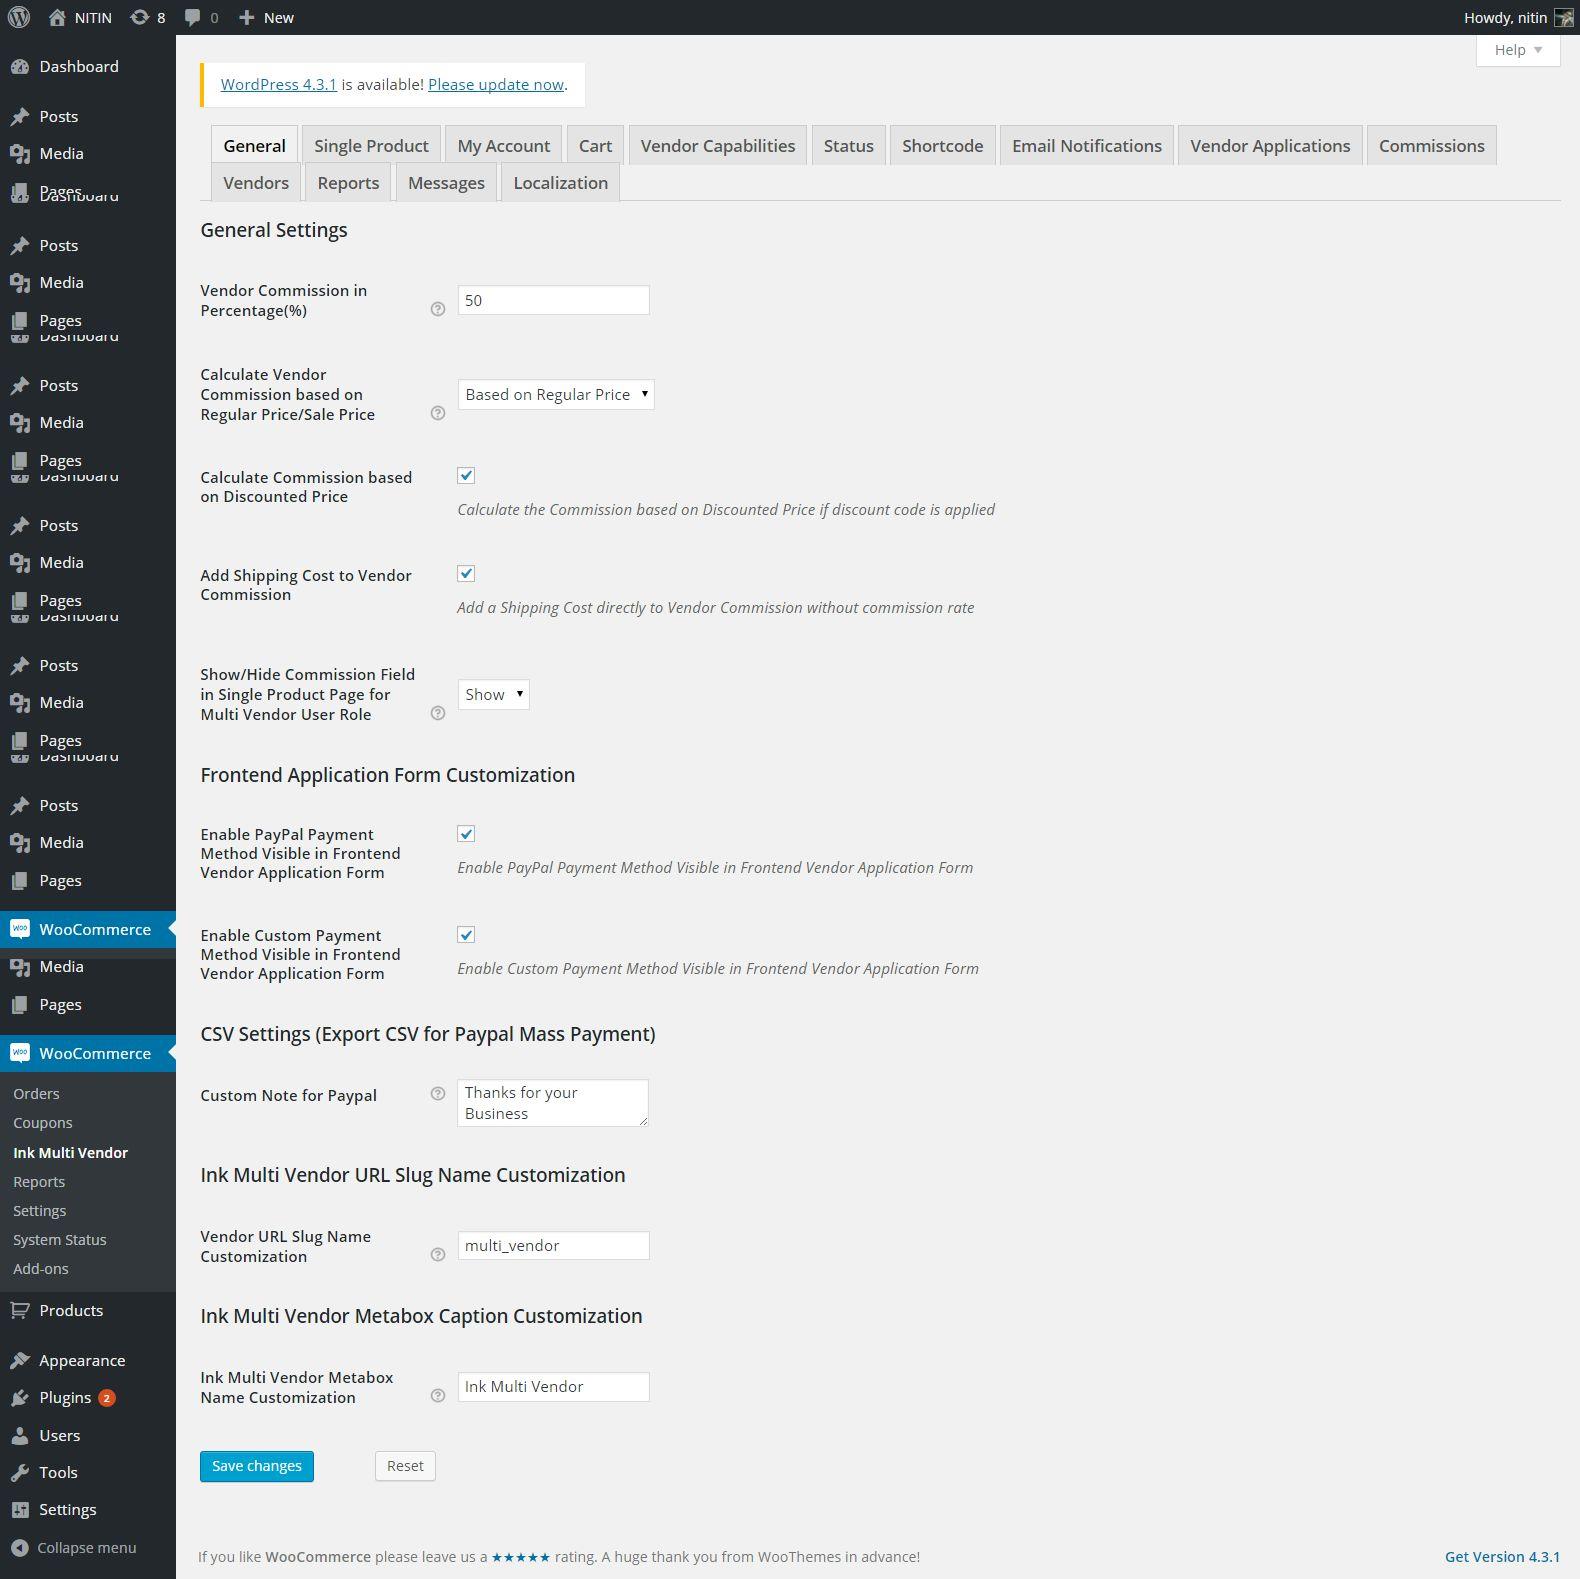Open the user avatar next to Howdy, nitin

(x=1563, y=18)
